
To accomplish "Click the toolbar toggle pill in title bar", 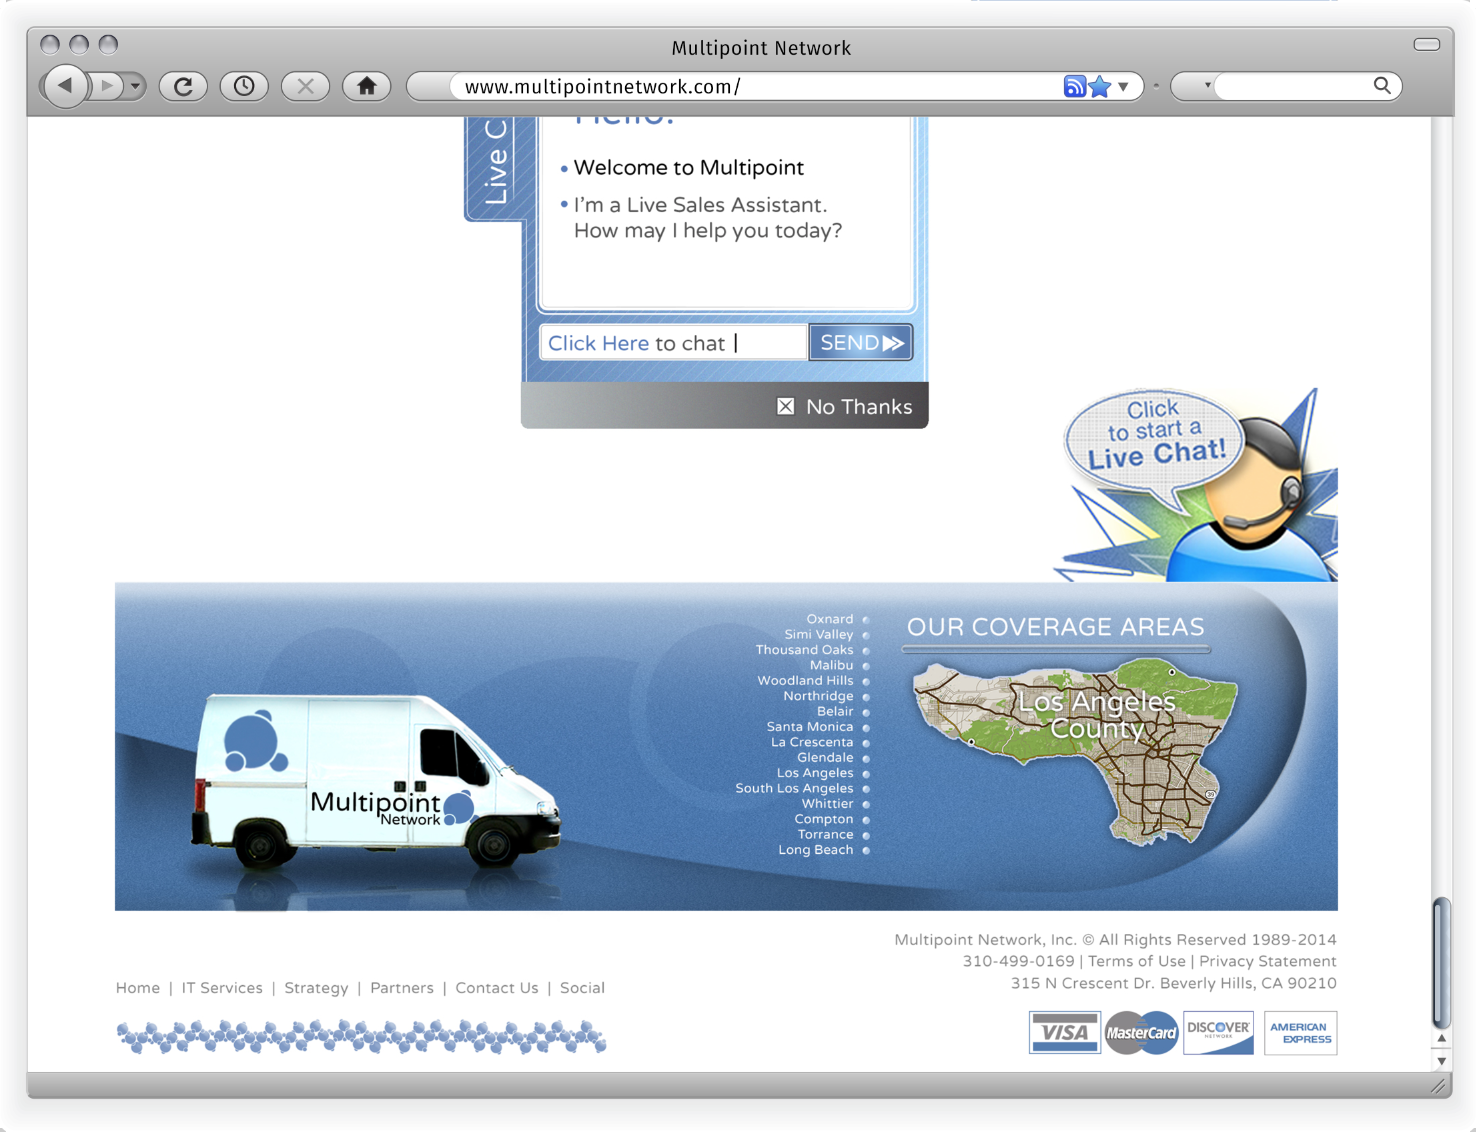I will (x=1426, y=44).
